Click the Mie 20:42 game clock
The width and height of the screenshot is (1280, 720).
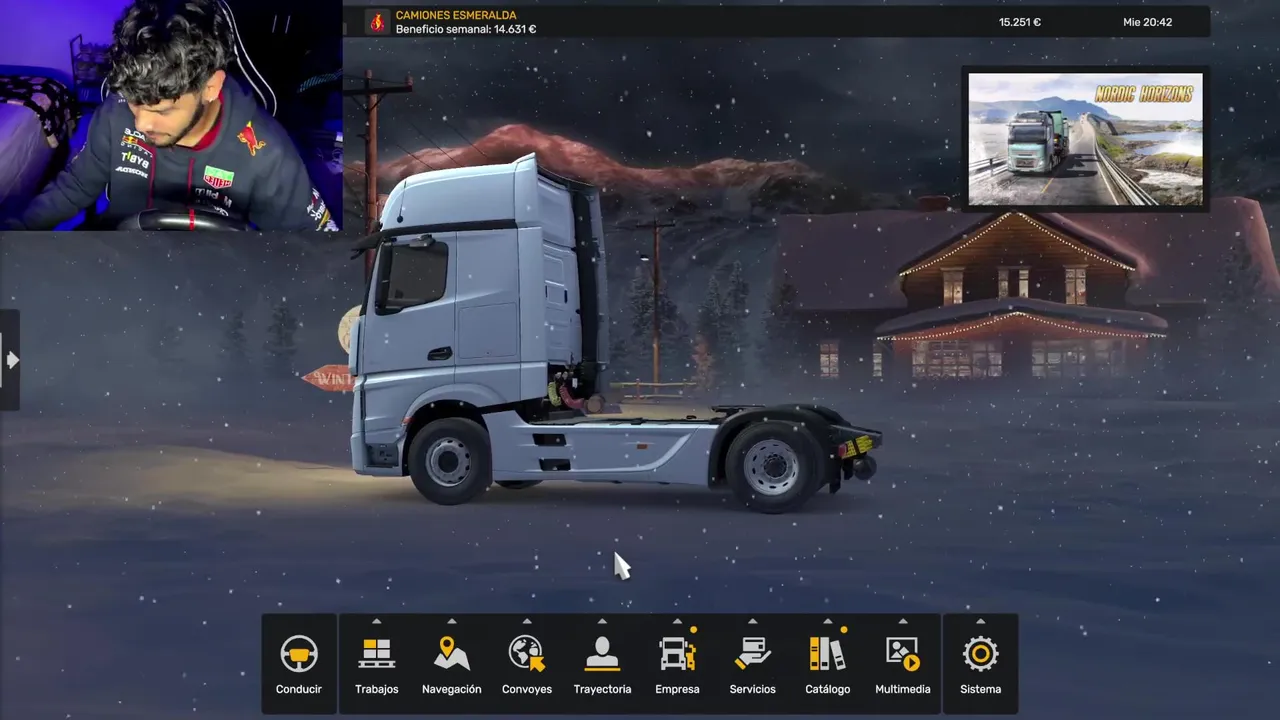pyautogui.click(x=1148, y=22)
